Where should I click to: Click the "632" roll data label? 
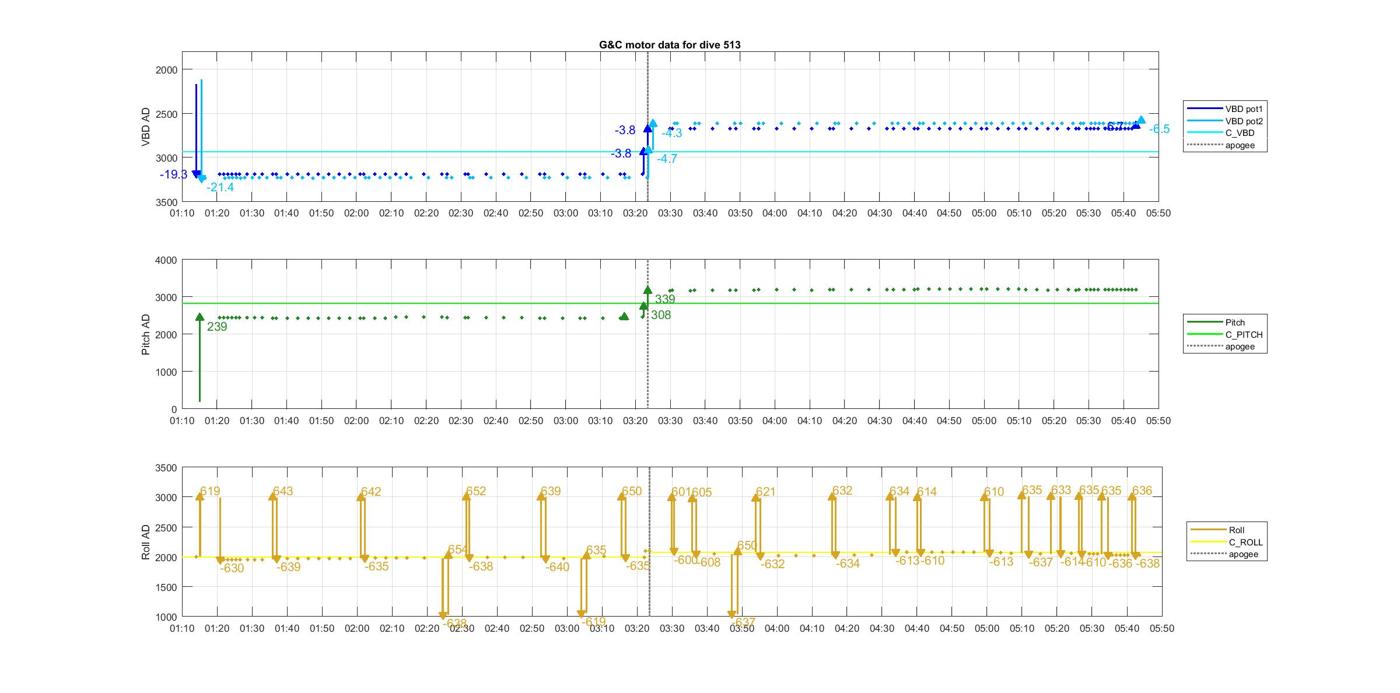(842, 490)
